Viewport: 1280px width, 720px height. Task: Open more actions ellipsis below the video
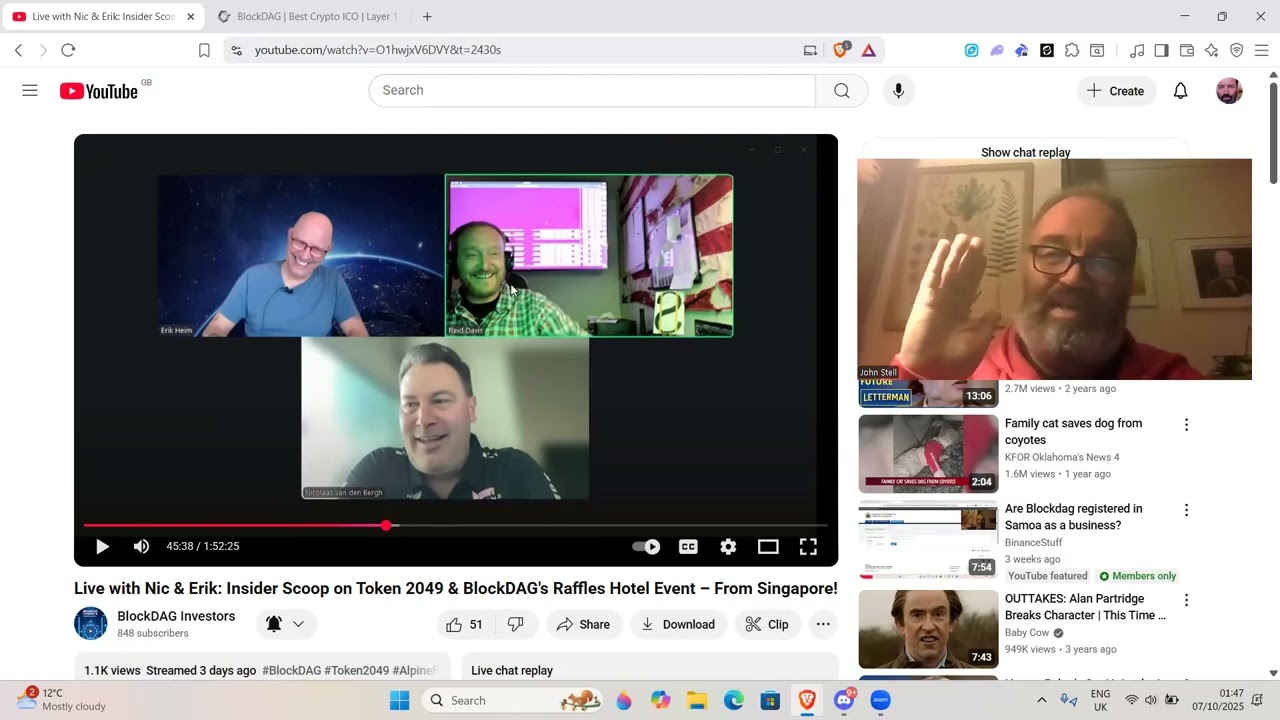(x=823, y=624)
